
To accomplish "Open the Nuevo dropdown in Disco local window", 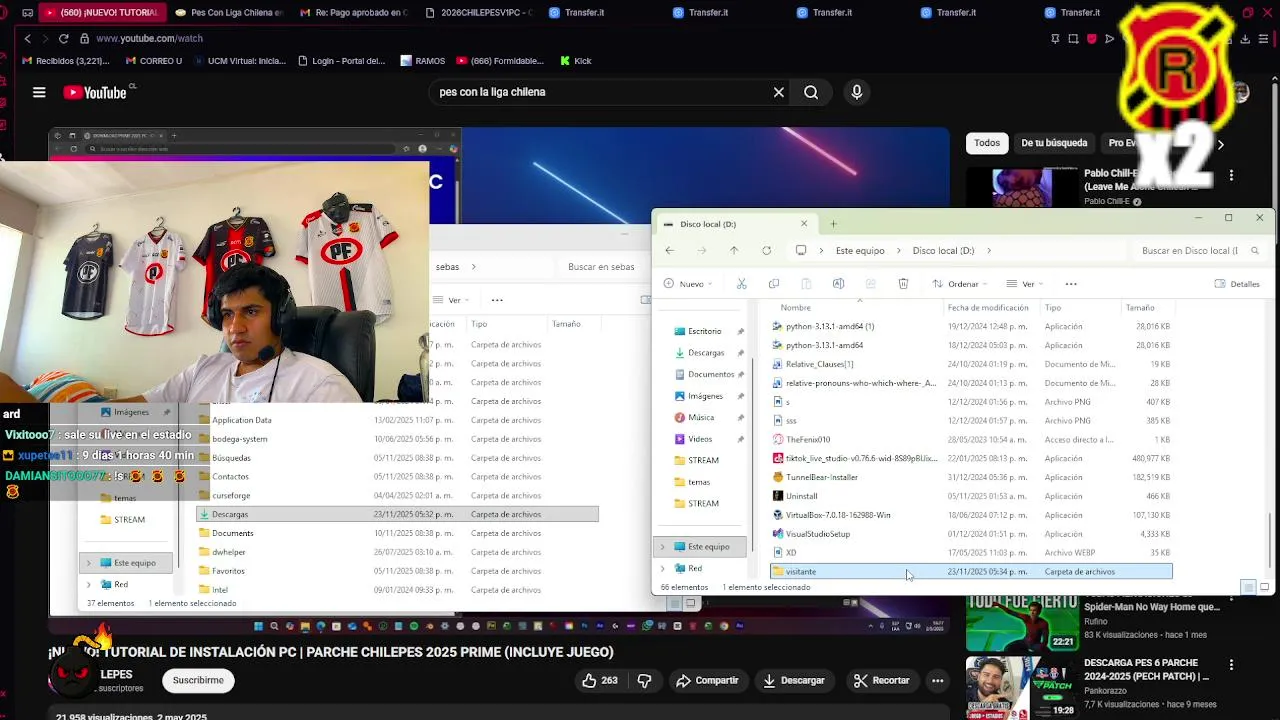I will (686, 284).
